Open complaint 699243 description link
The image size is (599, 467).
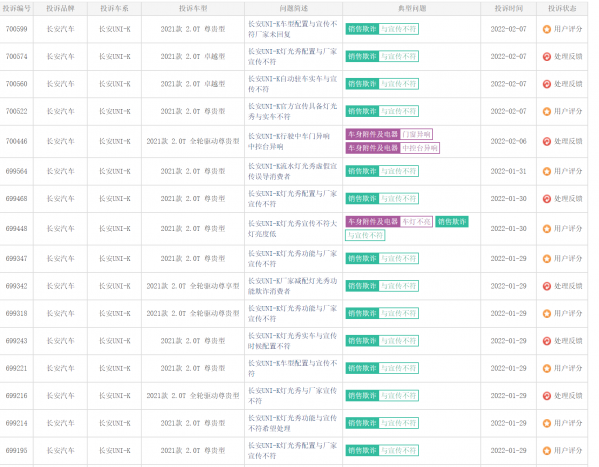[x=293, y=341]
